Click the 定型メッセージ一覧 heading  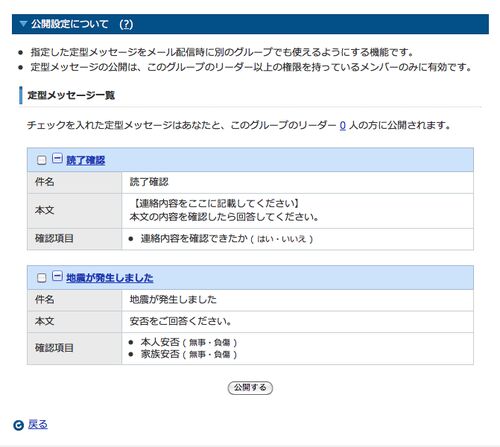71,95
